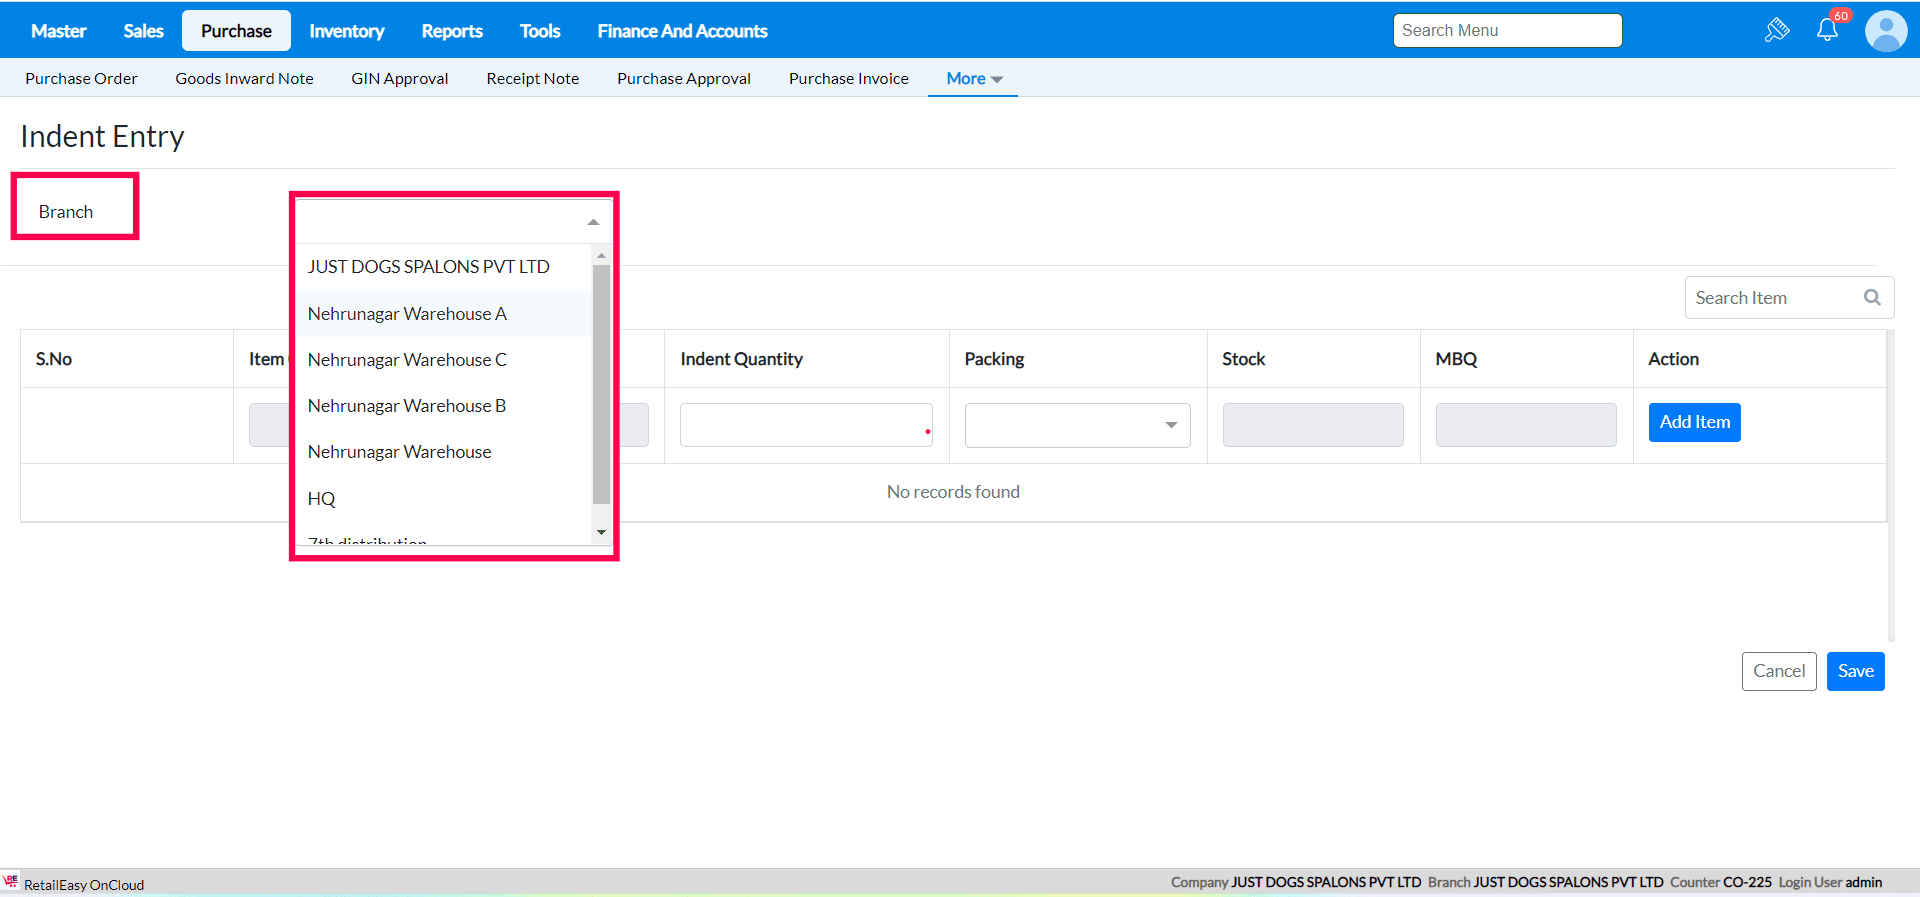
Task: Open the notifications bell icon
Action: [x=1827, y=30]
